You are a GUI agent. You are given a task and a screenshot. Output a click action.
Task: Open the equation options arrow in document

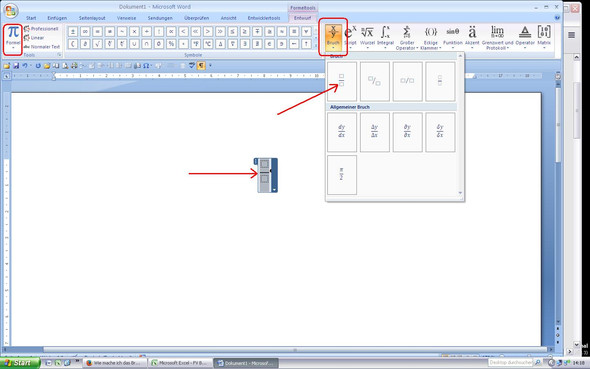(275, 189)
